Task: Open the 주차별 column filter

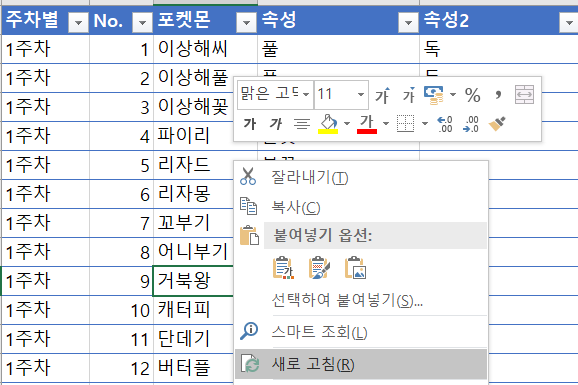Action: coord(78,23)
